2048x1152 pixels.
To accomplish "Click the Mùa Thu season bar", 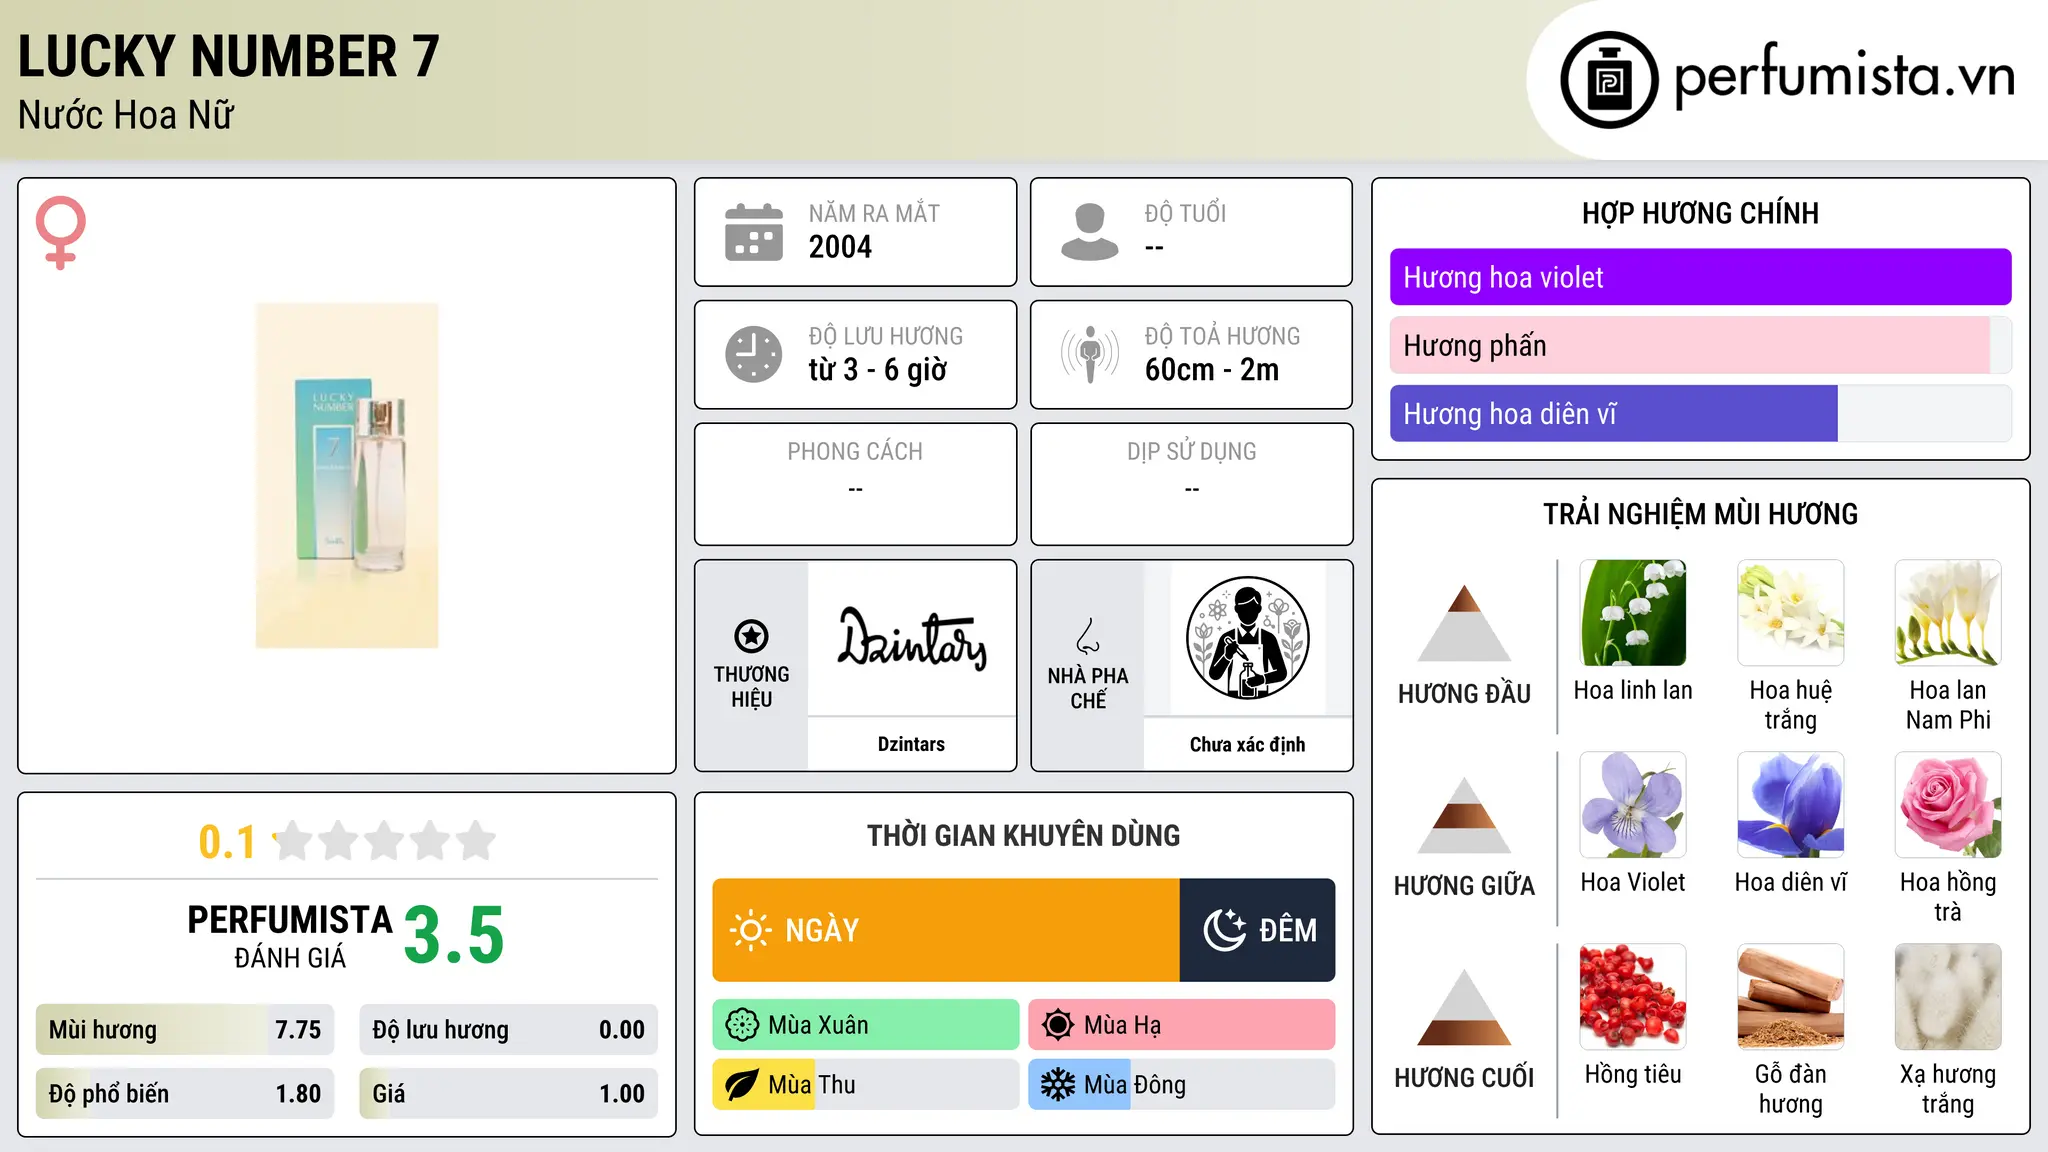I will point(866,1085).
